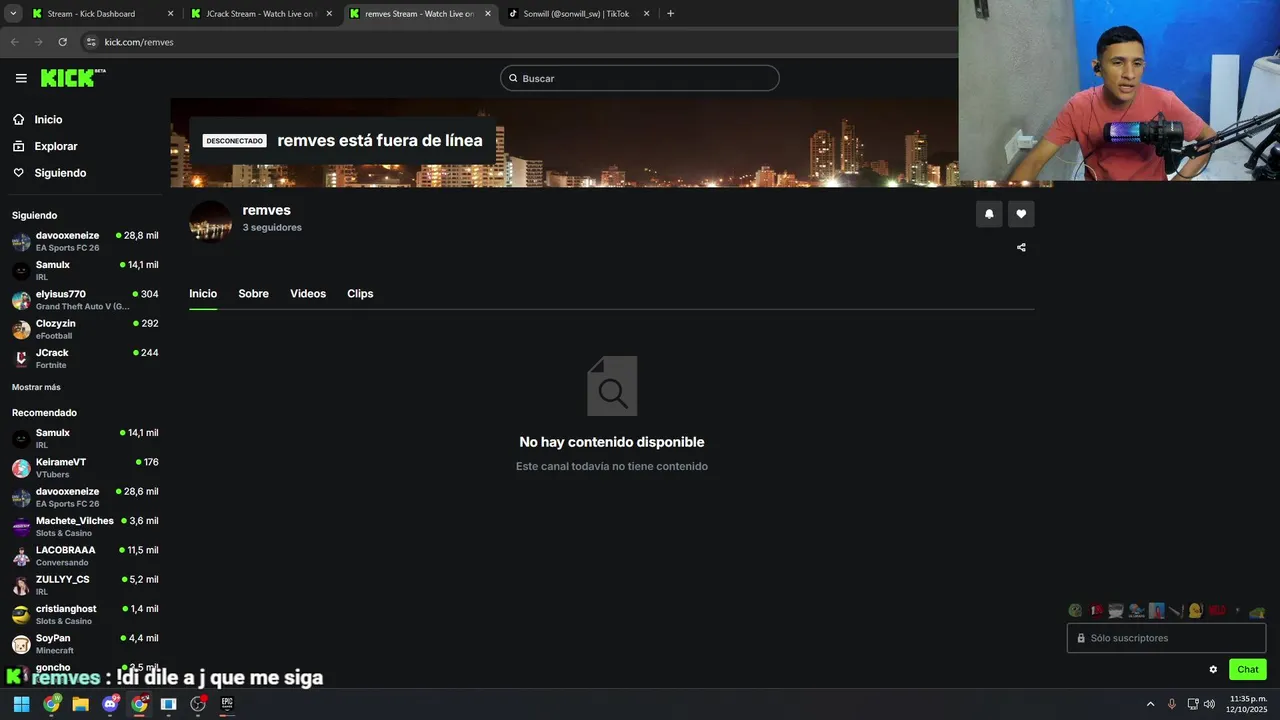Click the site info icon in address bar
Image resolution: width=1280 pixels, height=720 pixels.
coord(91,42)
